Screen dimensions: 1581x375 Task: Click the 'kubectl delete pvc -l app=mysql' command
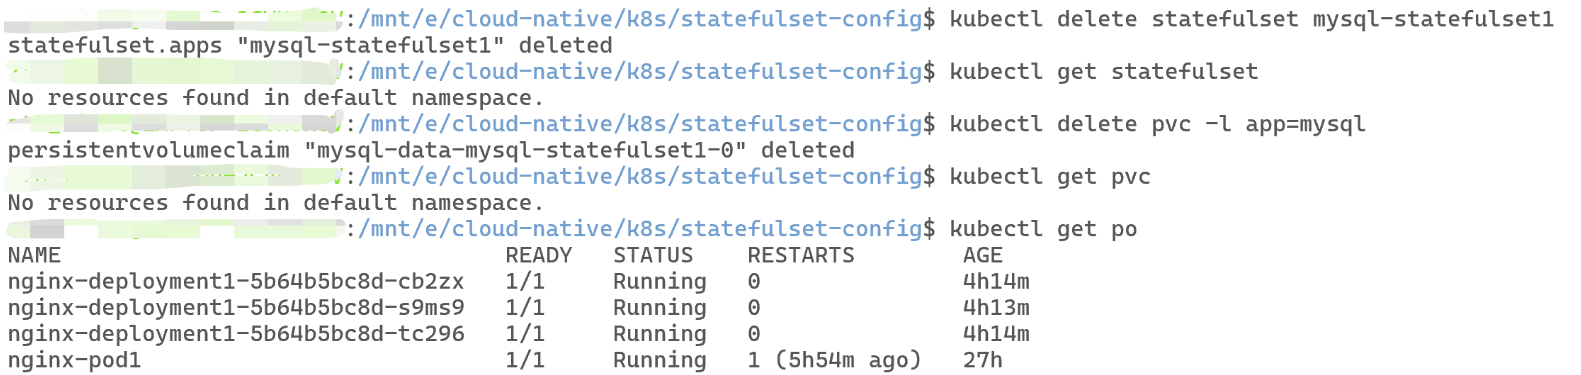click(x=1157, y=124)
